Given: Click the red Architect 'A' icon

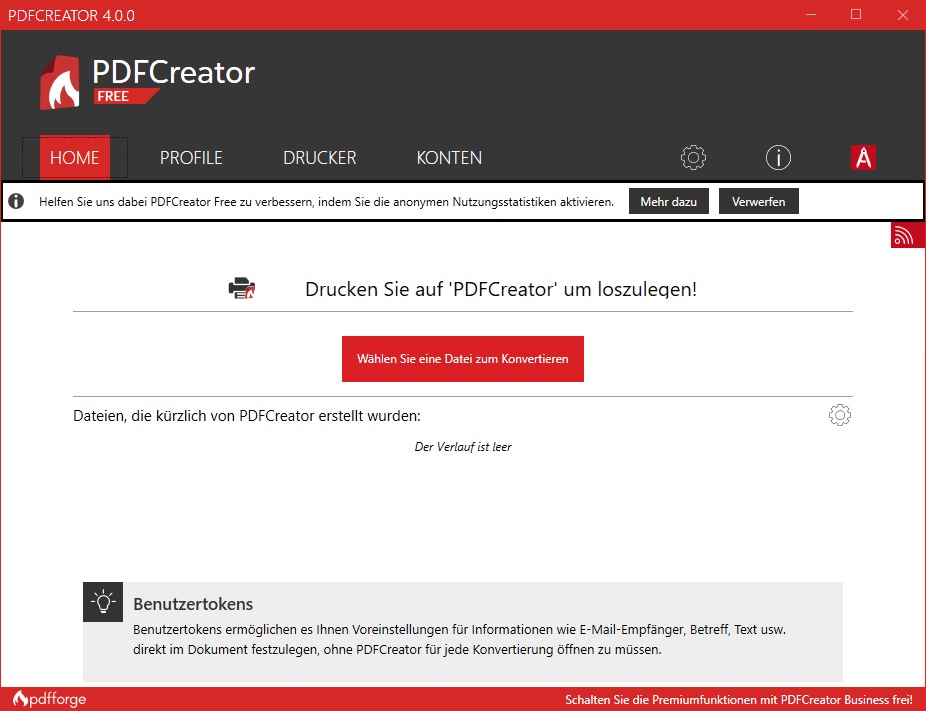Looking at the screenshot, I should click(x=863, y=158).
